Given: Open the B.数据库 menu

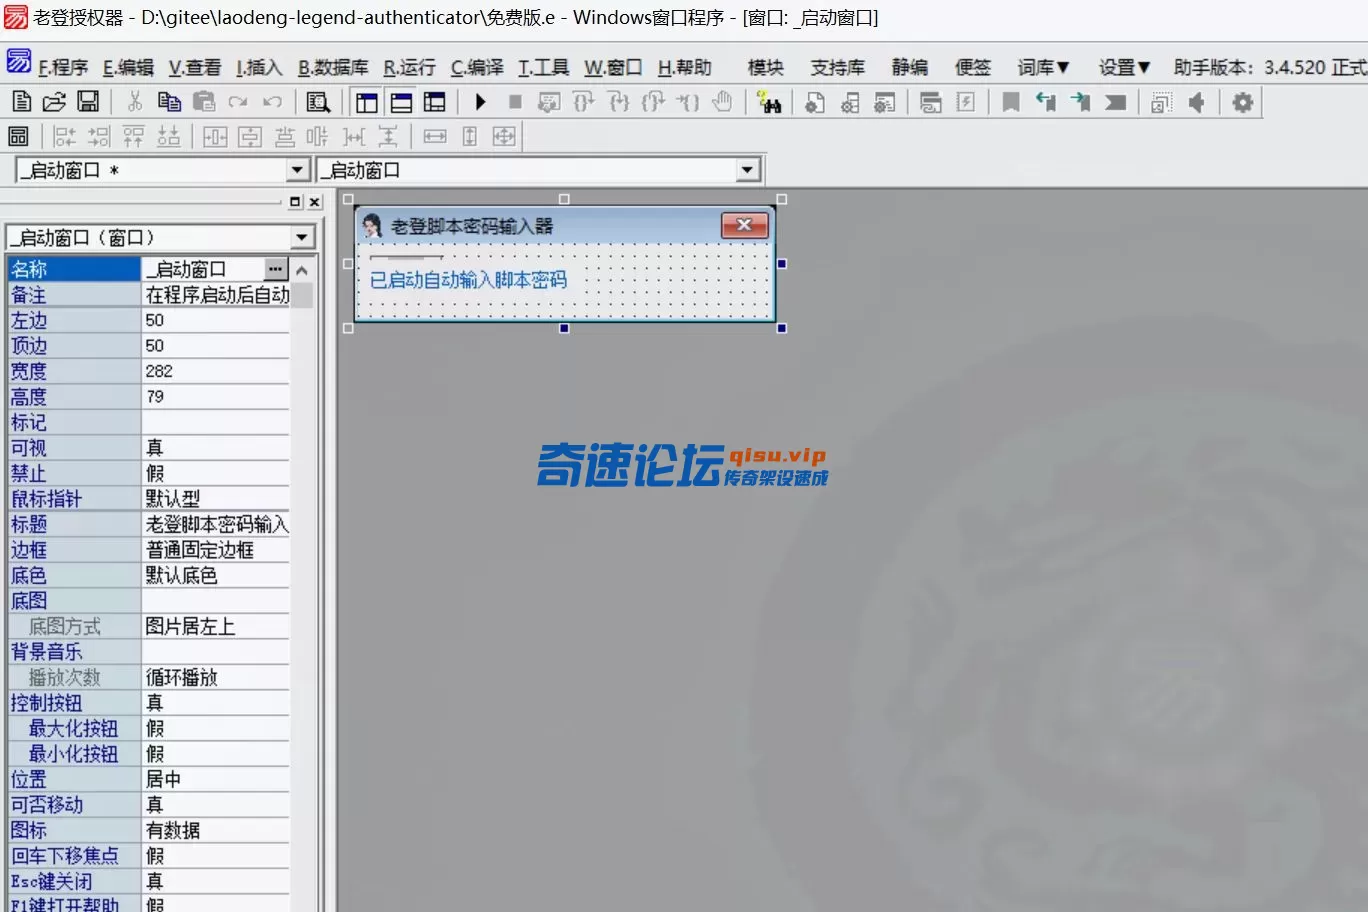Looking at the screenshot, I should (333, 67).
